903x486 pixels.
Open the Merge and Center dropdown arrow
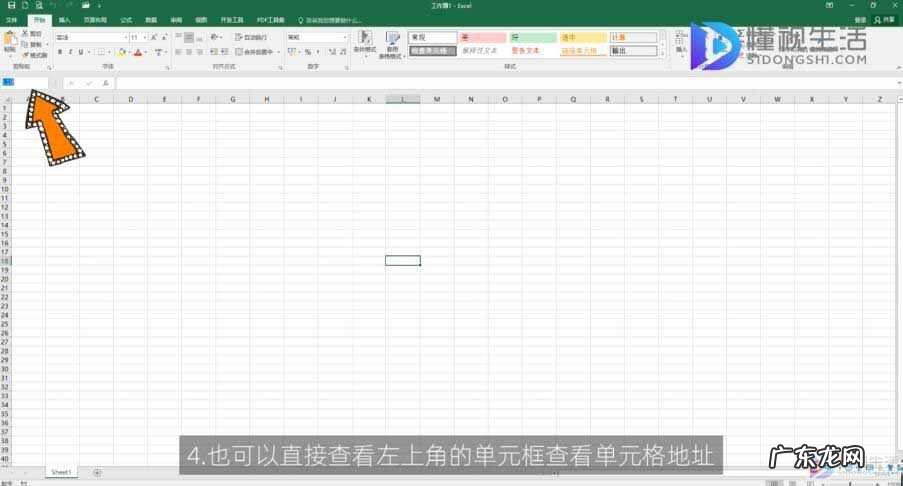click(x=278, y=52)
